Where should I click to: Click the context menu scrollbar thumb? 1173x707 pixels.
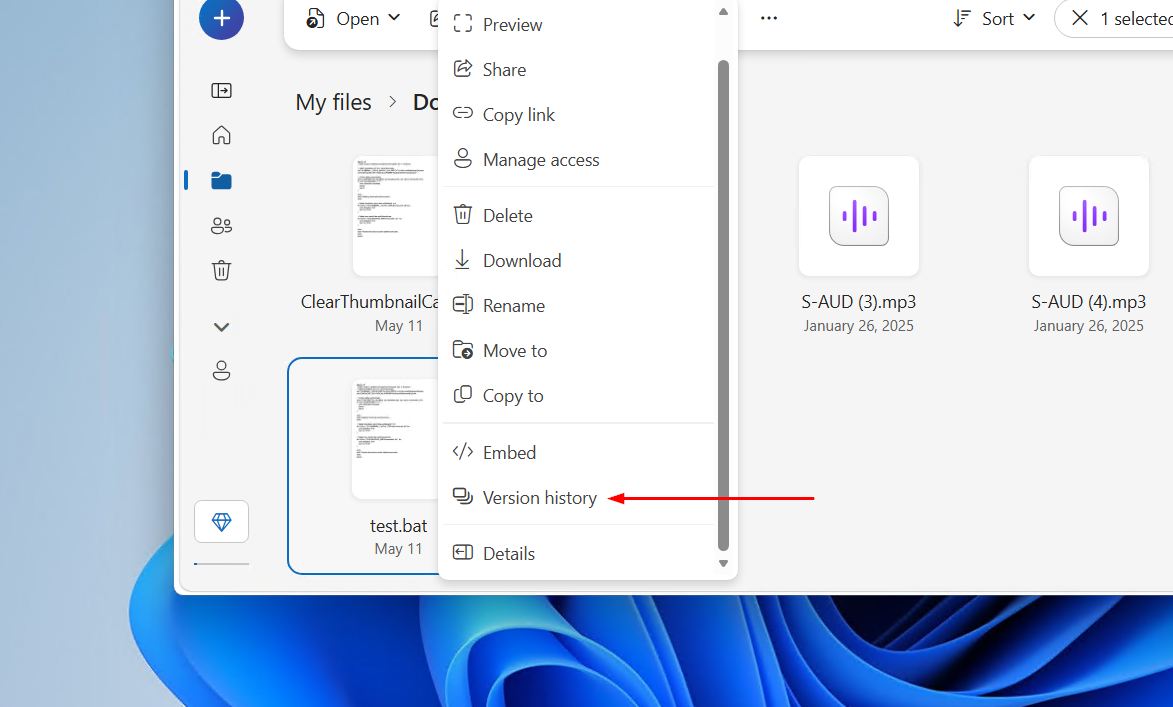(x=723, y=305)
